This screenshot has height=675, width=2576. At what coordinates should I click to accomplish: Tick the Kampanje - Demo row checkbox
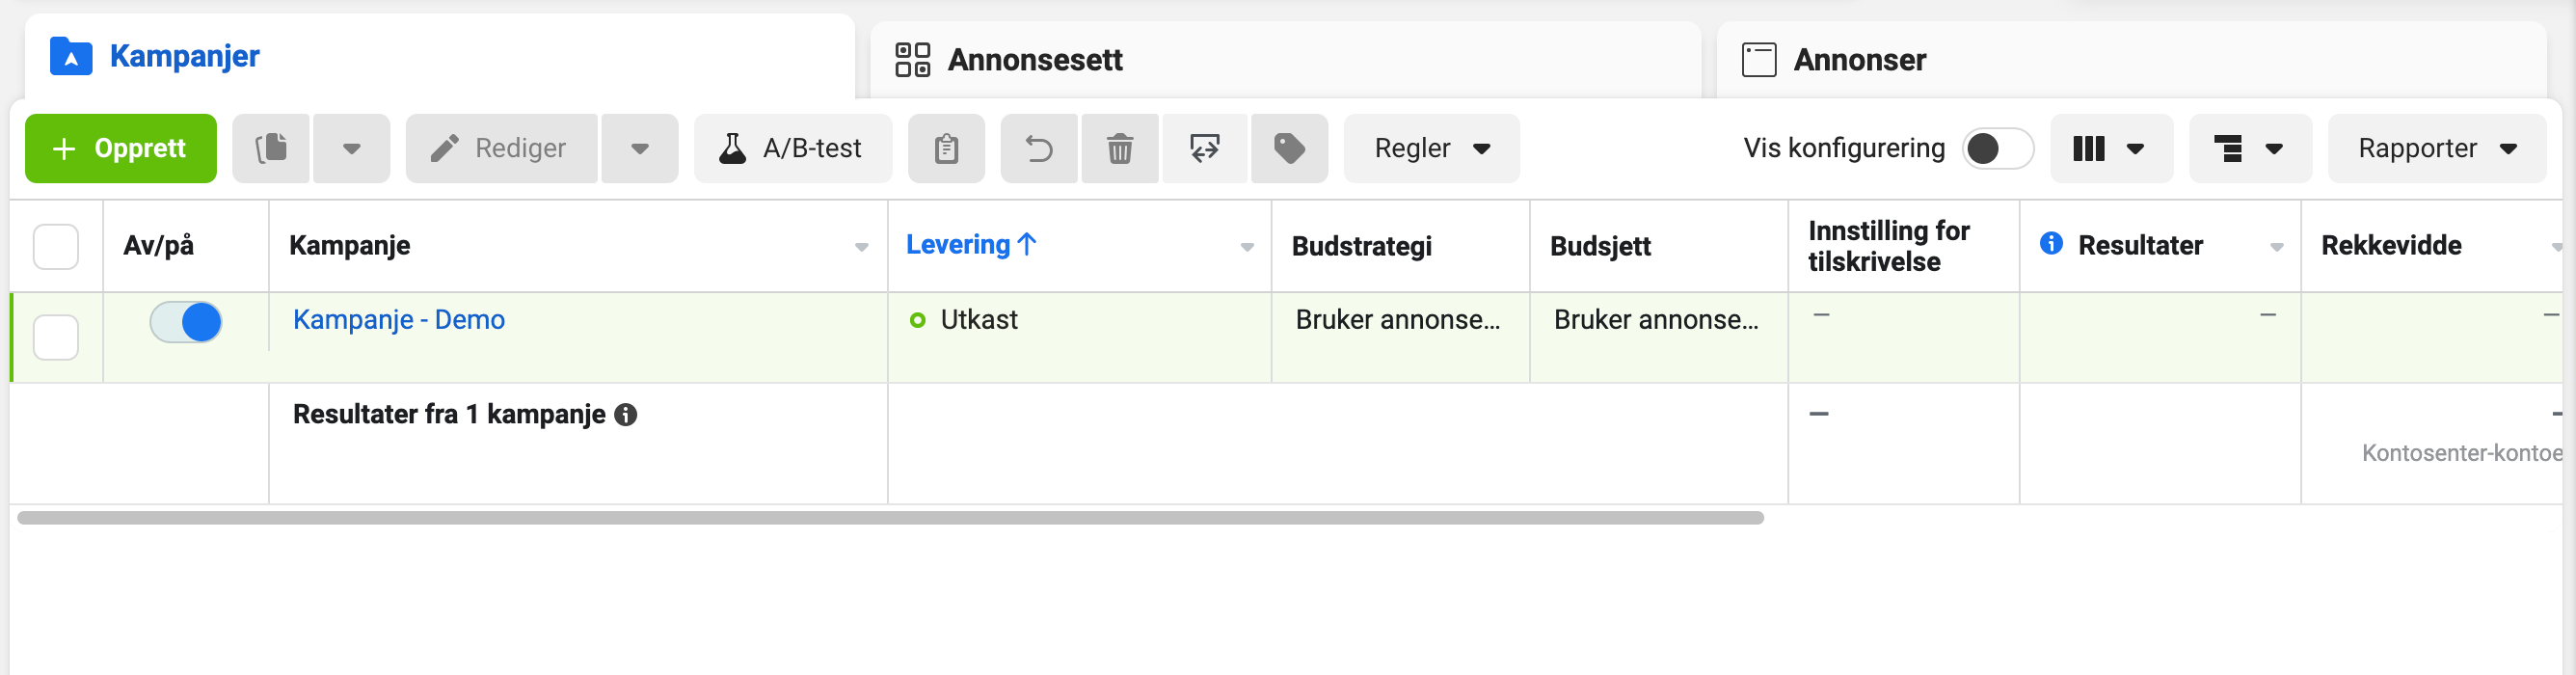click(x=56, y=336)
